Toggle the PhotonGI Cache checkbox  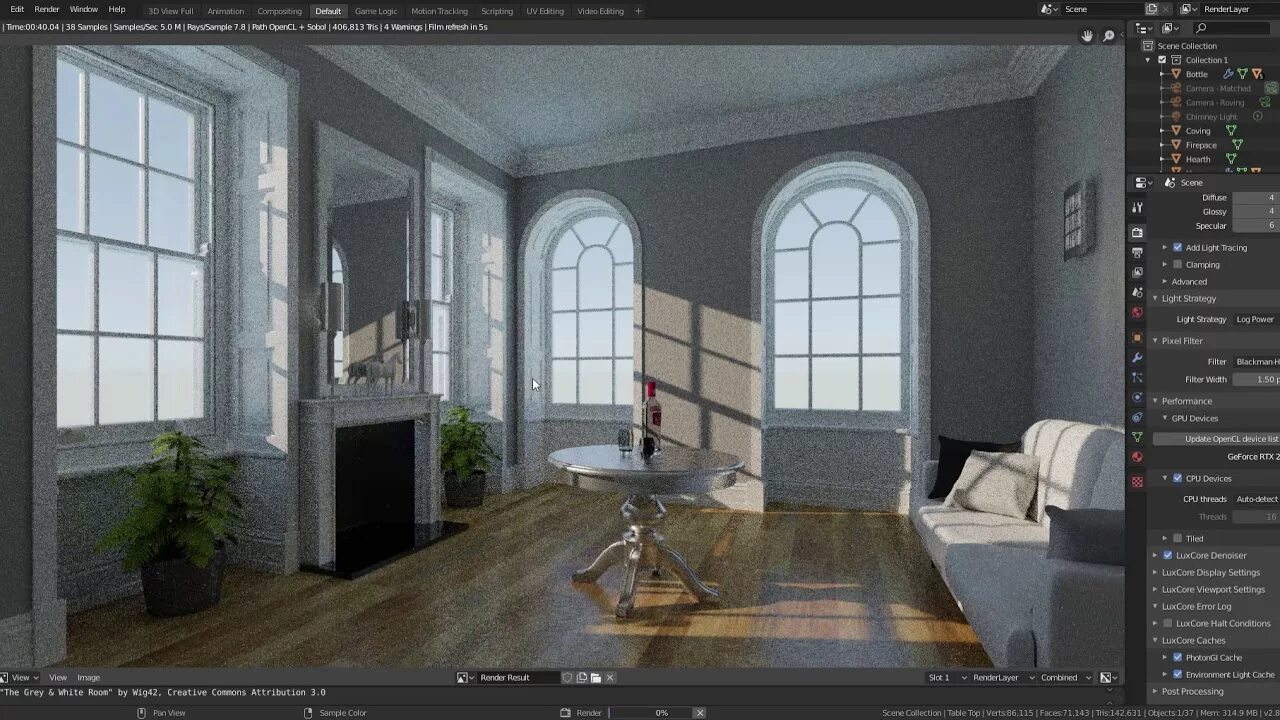pos(1177,657)
